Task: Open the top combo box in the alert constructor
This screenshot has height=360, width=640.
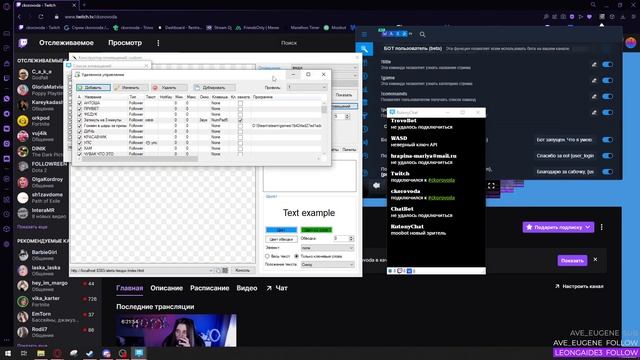Action: (324, 68)
